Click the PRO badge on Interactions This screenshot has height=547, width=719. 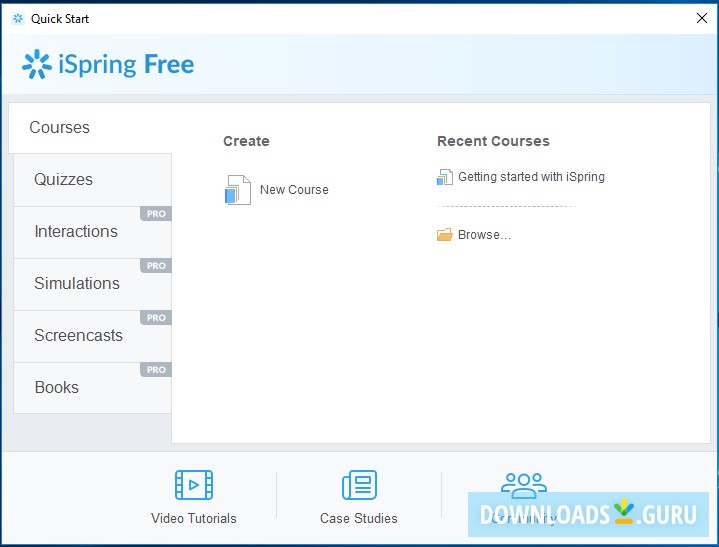156,214
